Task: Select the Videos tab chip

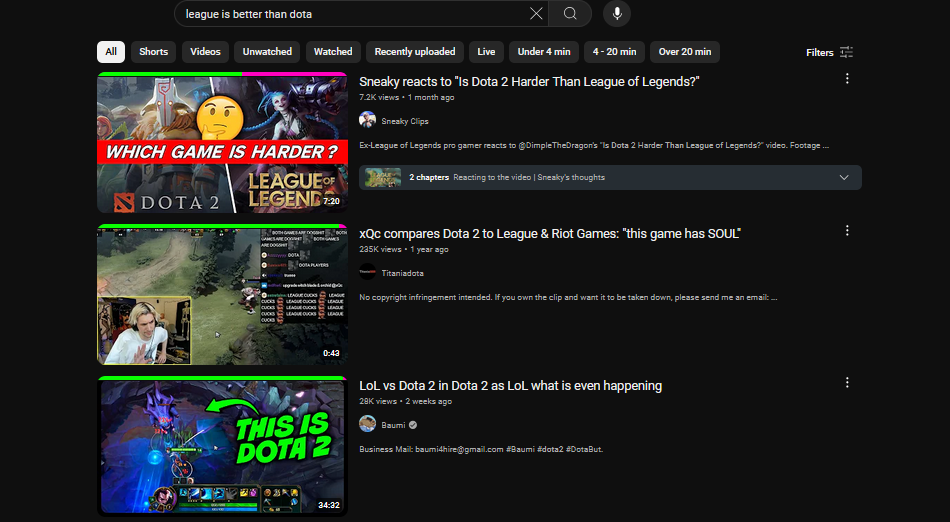Action: (x=205, y=52)
